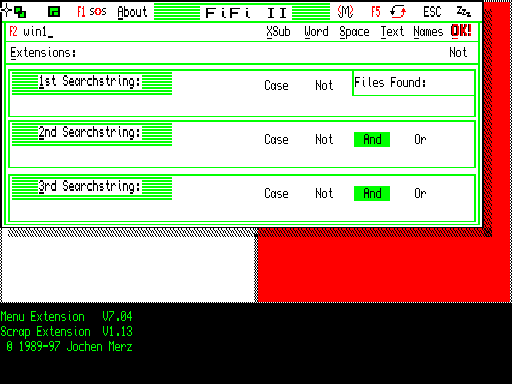This screenshot has height=384, width=512.
Task: Toggle the XSub option
Action: pyautogui.click(x=278, y=32)
